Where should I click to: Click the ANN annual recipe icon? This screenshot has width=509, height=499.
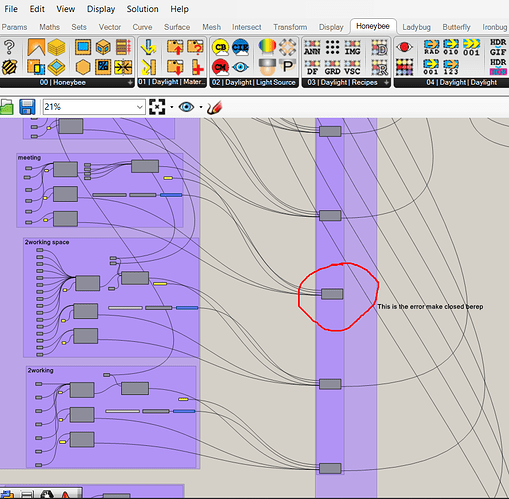coord(312,48)
